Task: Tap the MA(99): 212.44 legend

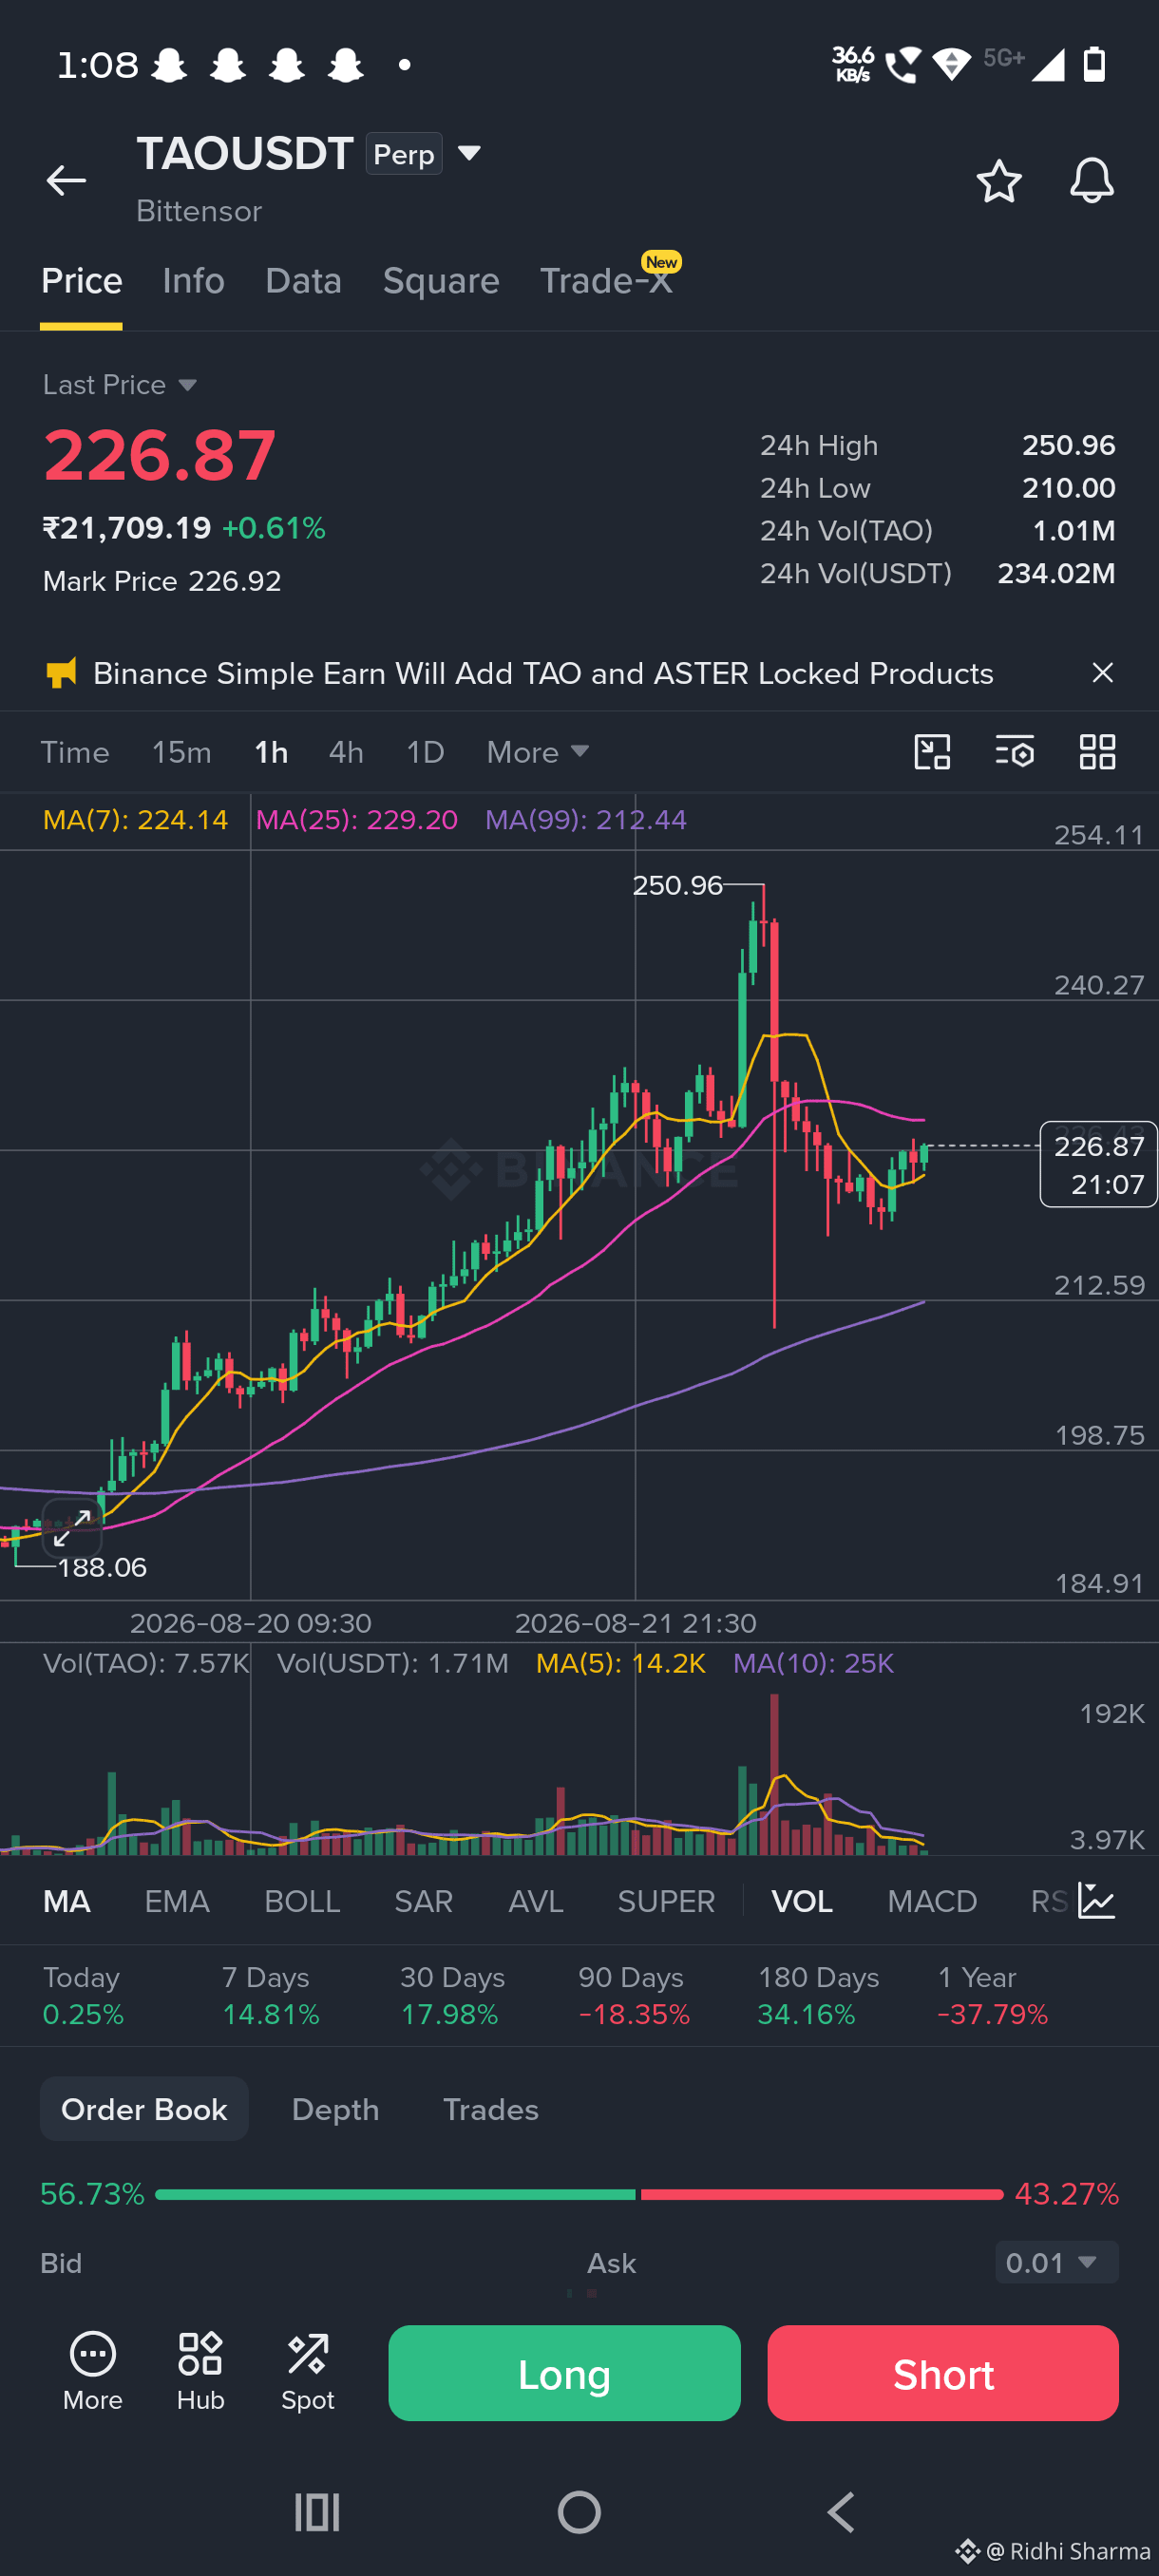Action: point(586,820)
